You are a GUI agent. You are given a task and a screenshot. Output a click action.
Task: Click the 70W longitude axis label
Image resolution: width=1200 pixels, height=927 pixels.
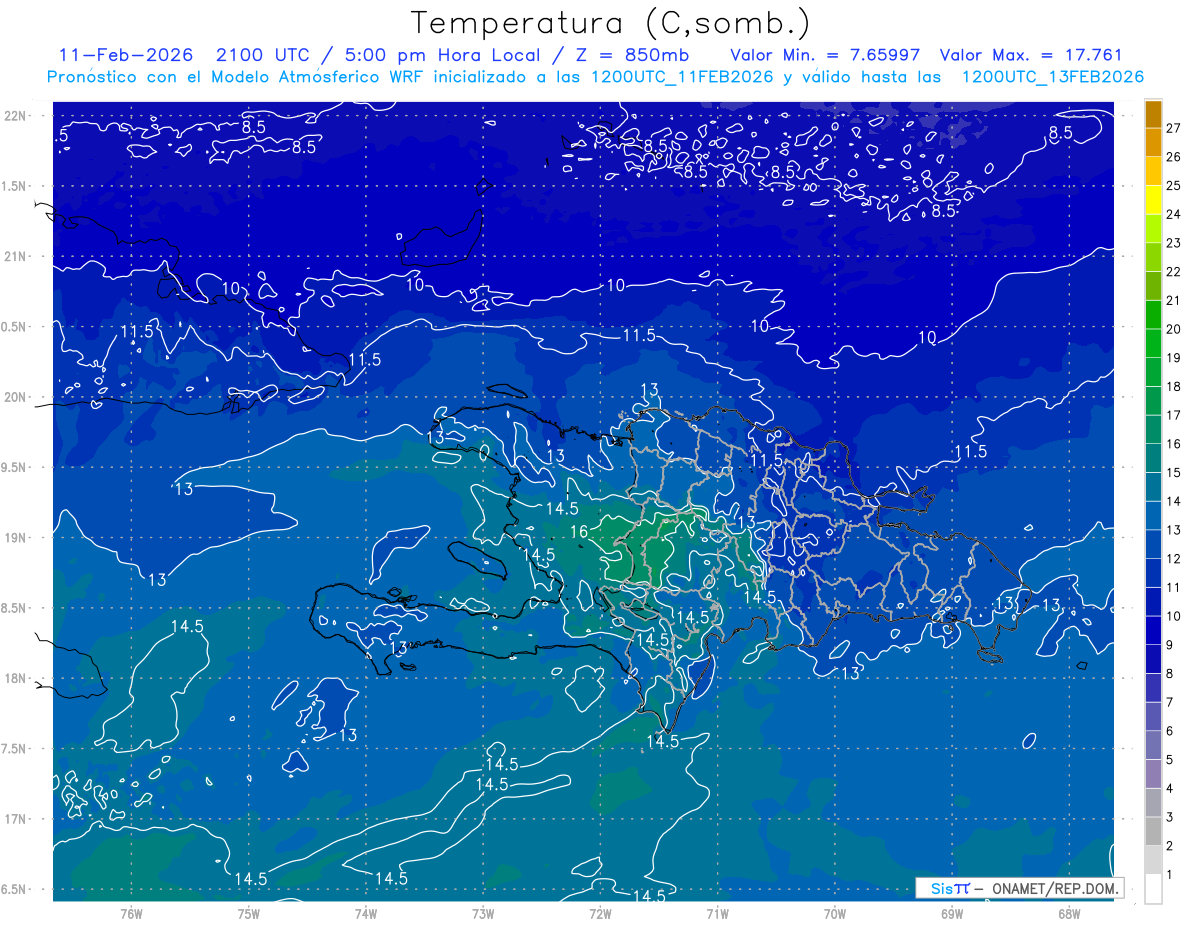tap(834, 914)
